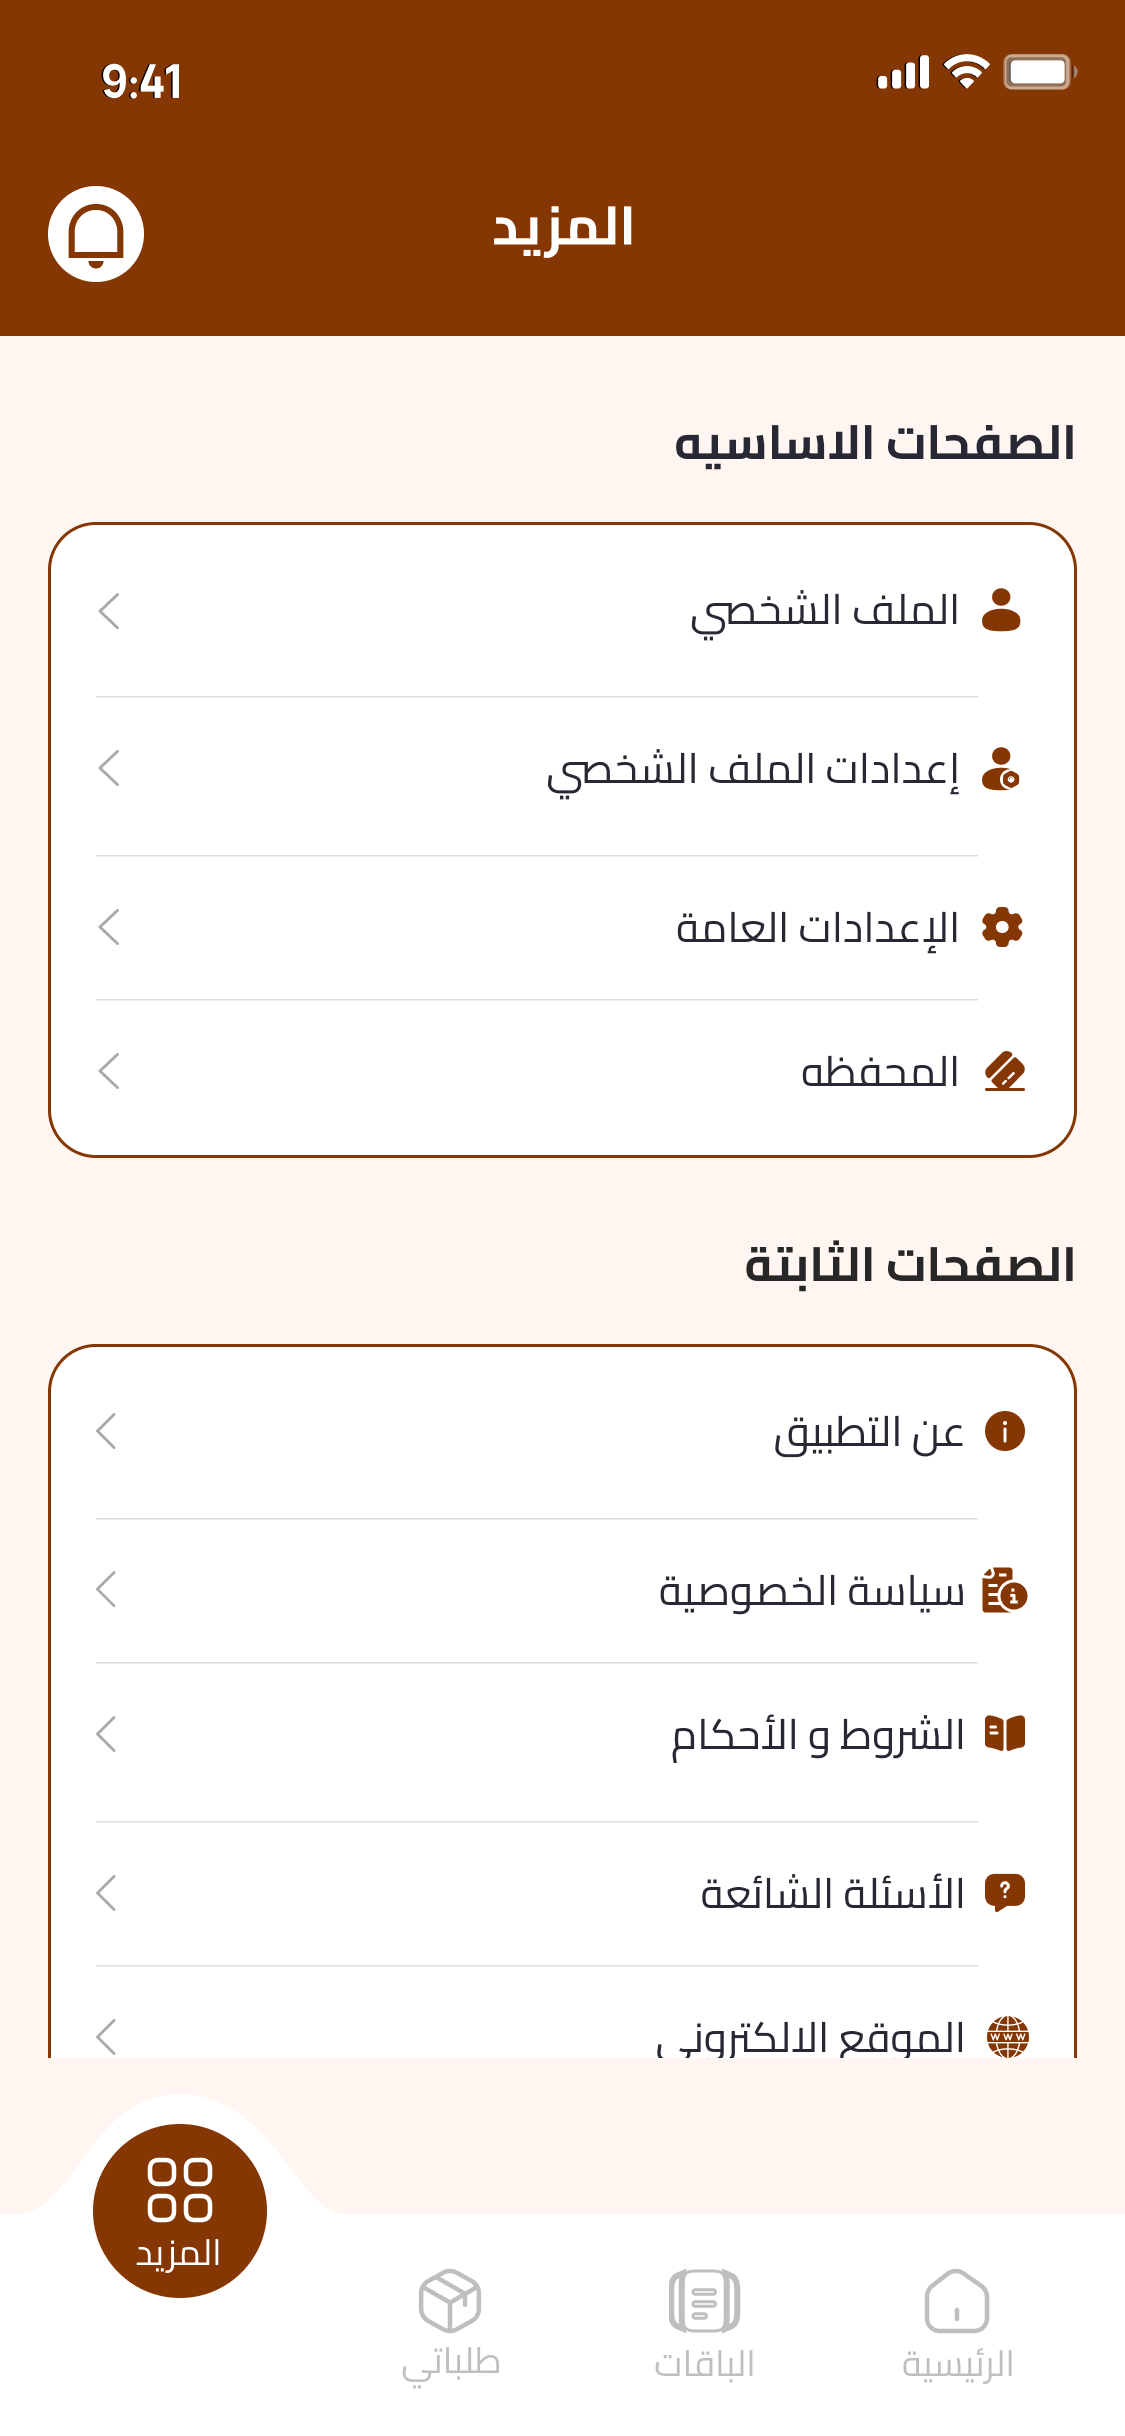This screenshot has height=2436, width=1125.
Task: Click the privacy policy document icon
Action: (x=1005, y=1590)
